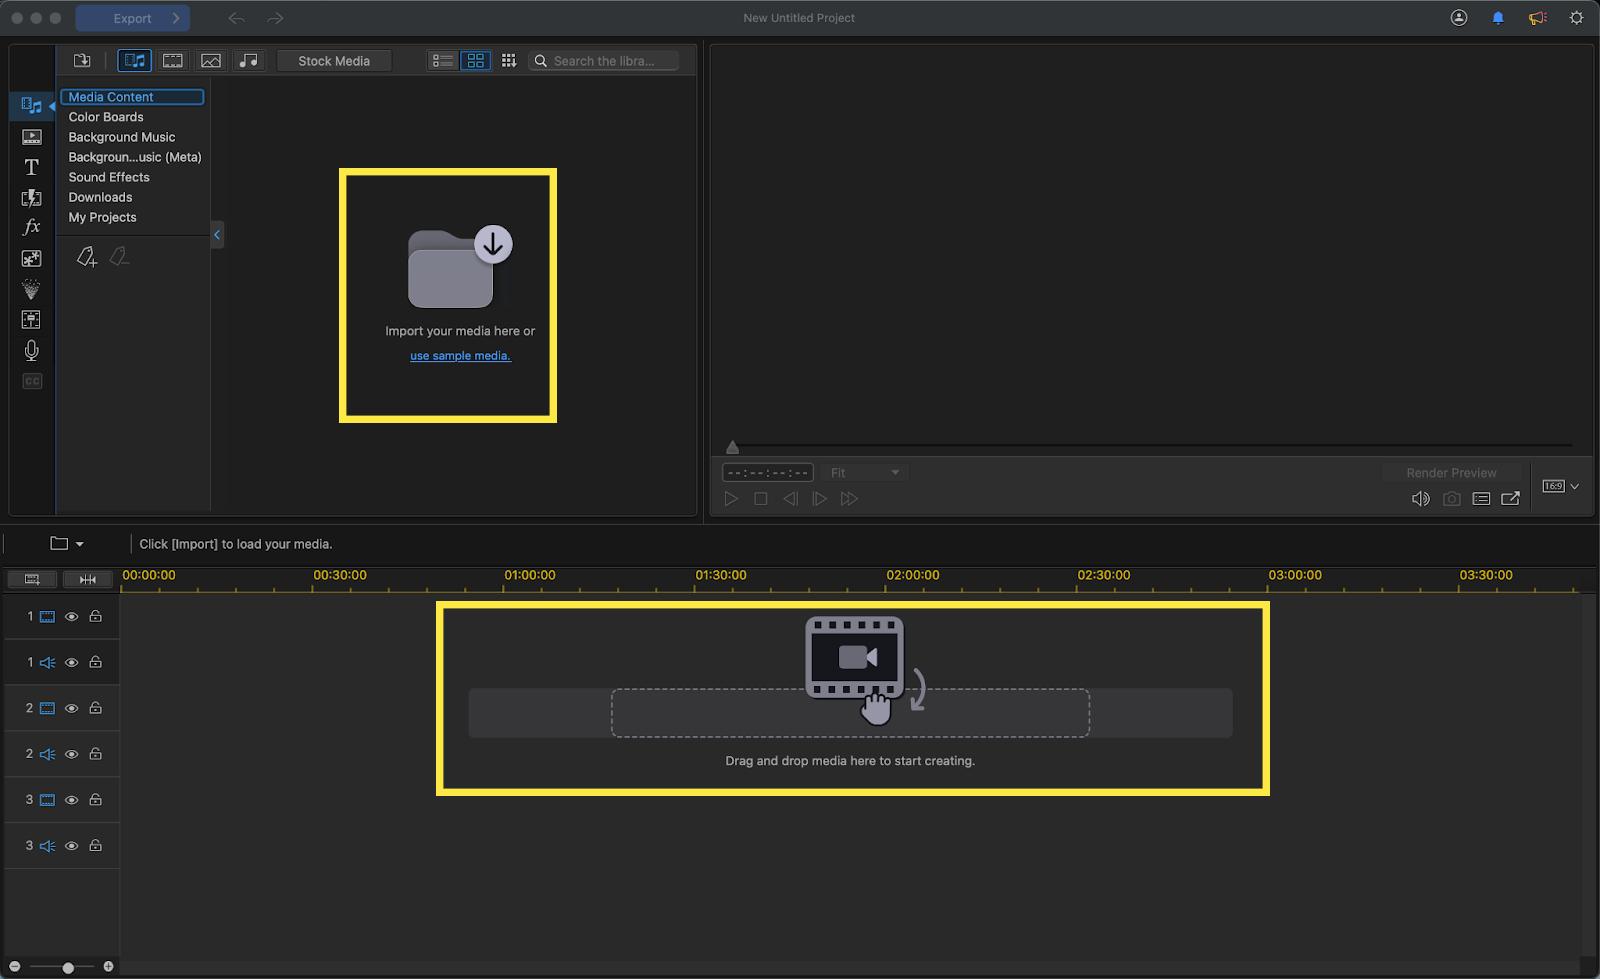
Task: Switch to the Stock Media tab
Action: click(333, 60)
